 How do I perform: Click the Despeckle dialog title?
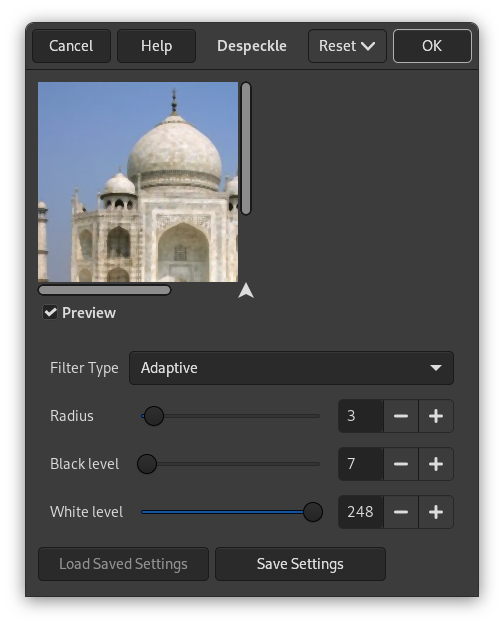coord(252,46)
